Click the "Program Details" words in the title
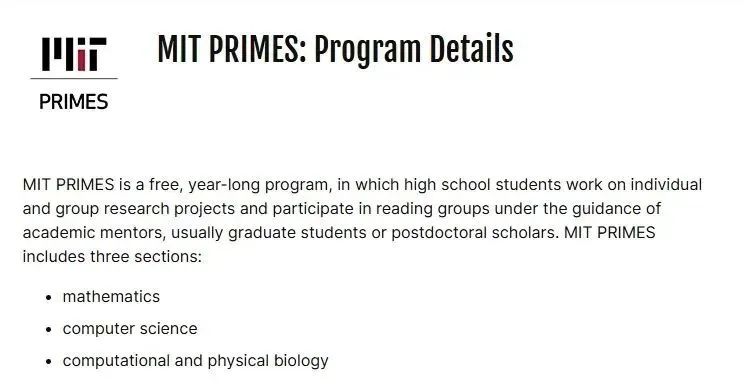 (414, 49)
